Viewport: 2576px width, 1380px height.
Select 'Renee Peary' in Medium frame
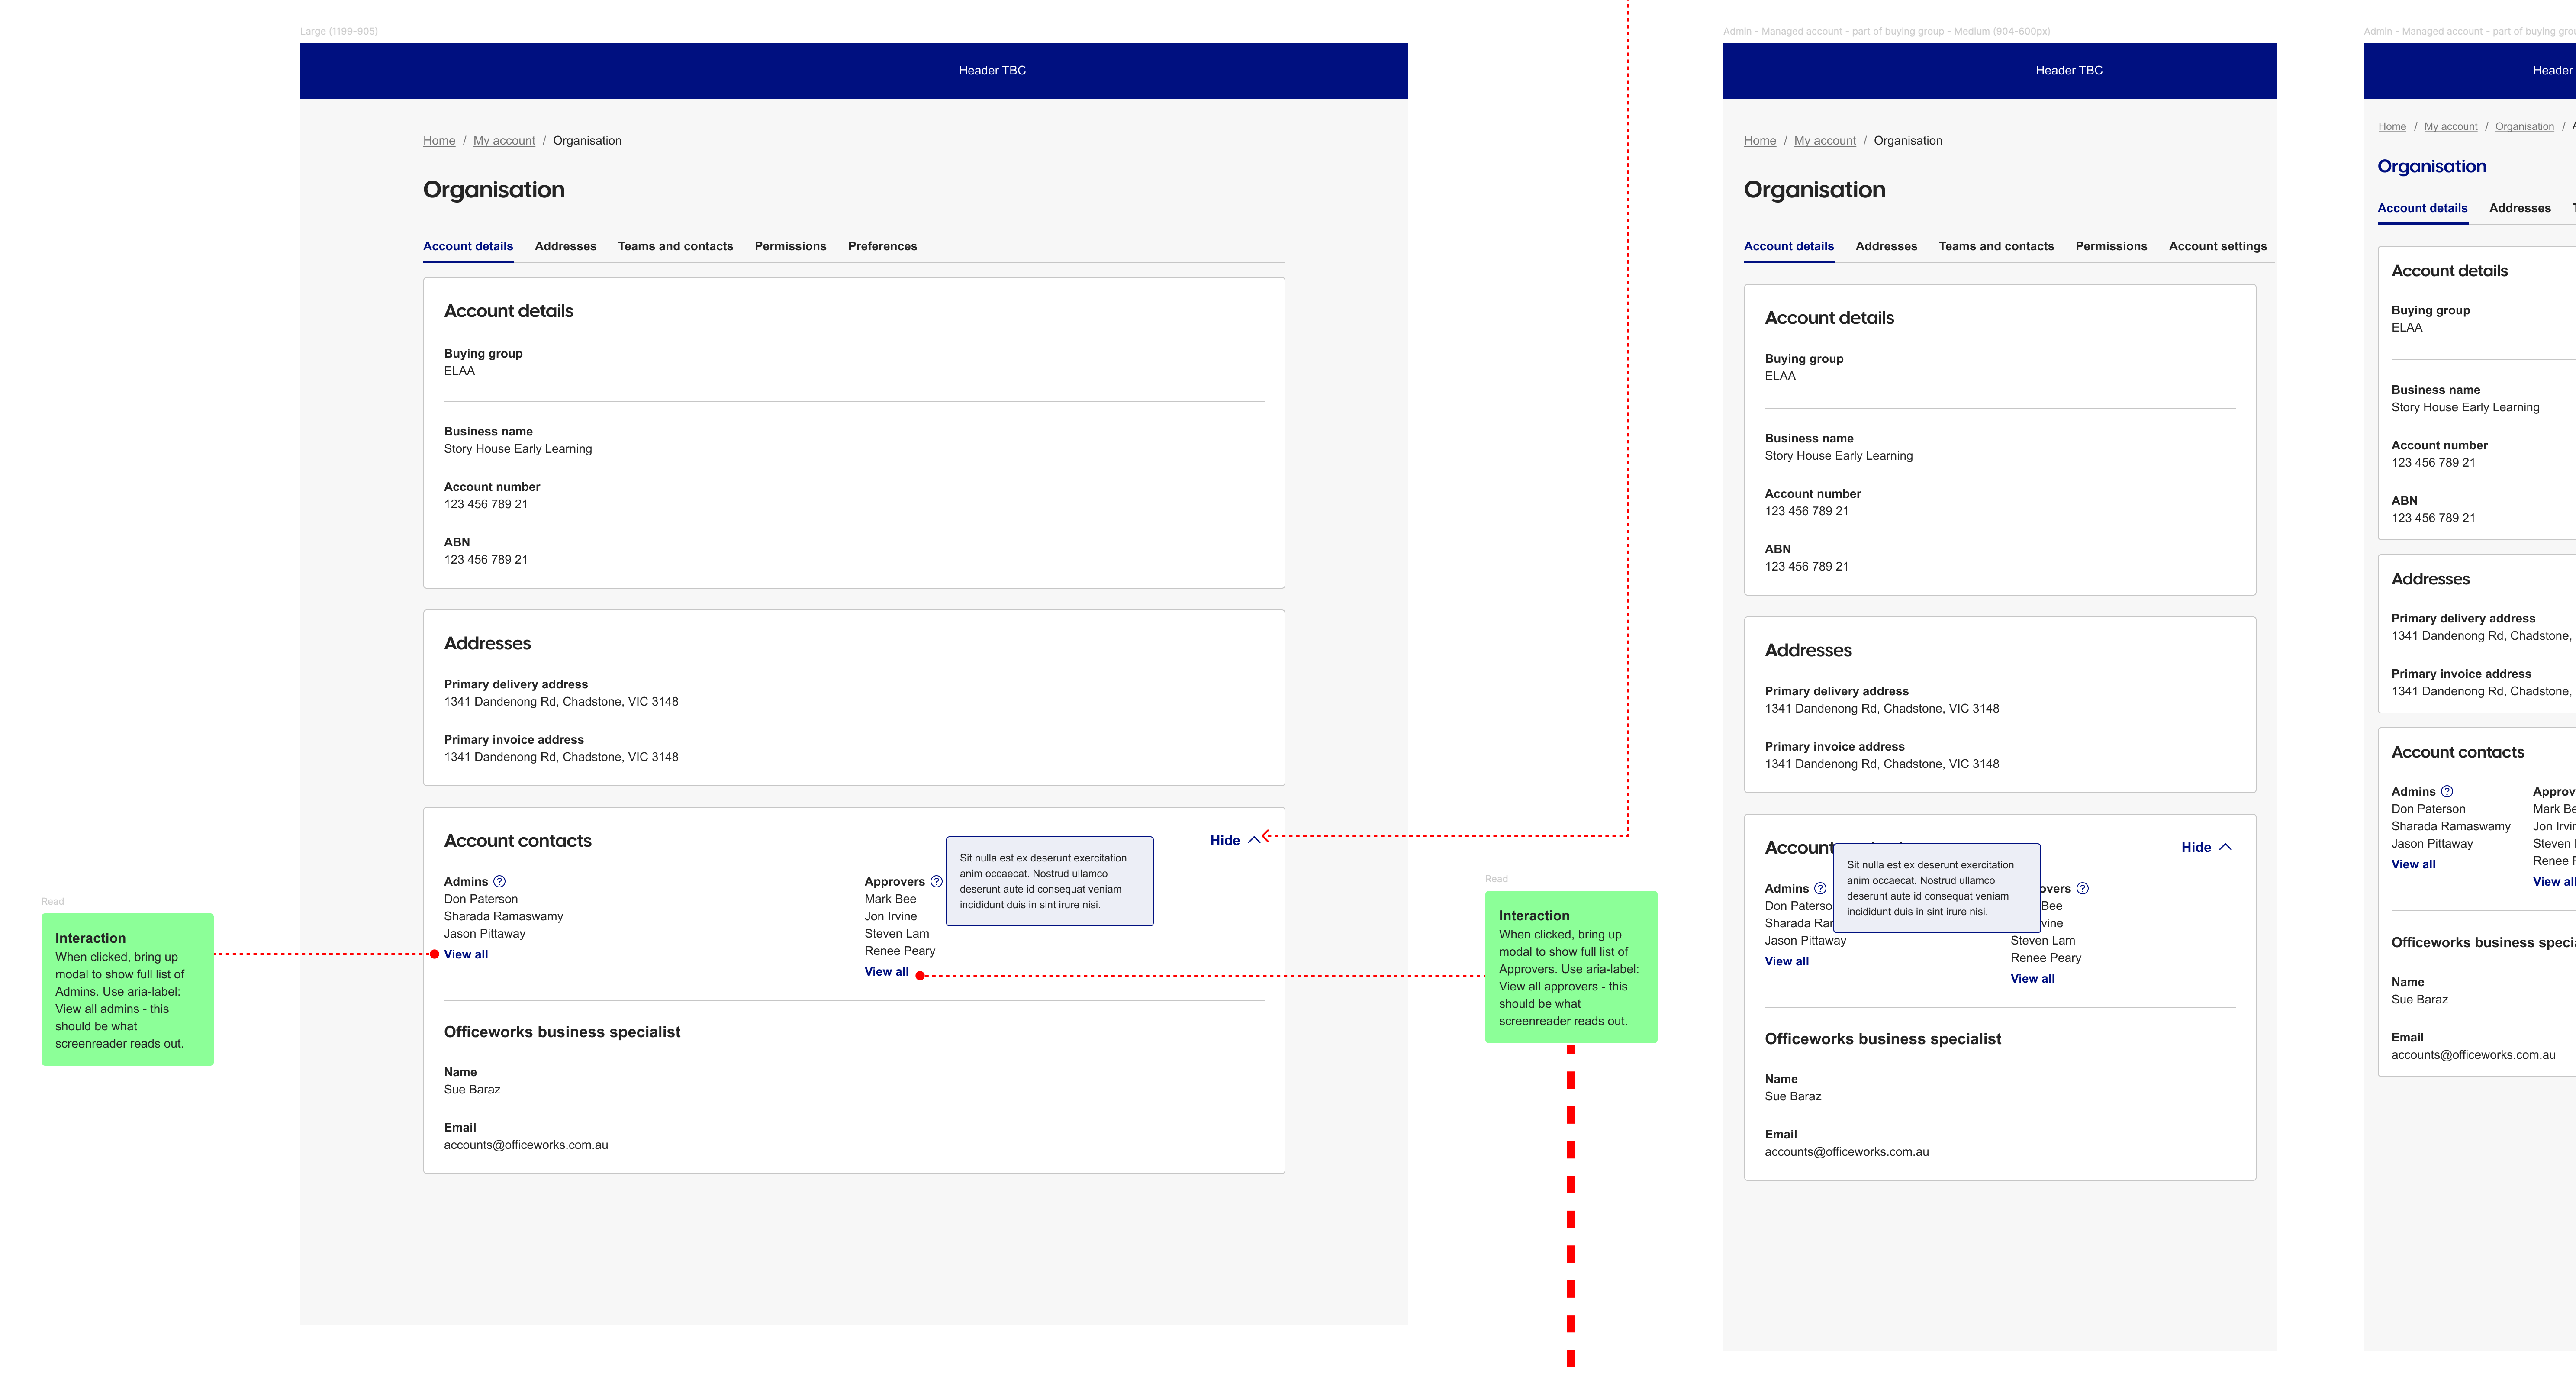pos(2046,958)
